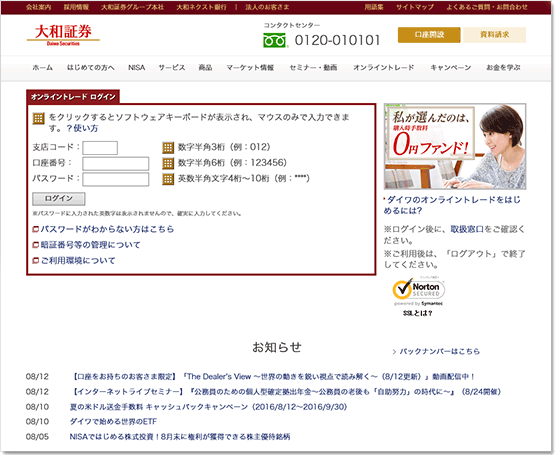This screenshot has height=455, width=555.
Task: Focus the パスワード input field
Action: tap(116, 179)
